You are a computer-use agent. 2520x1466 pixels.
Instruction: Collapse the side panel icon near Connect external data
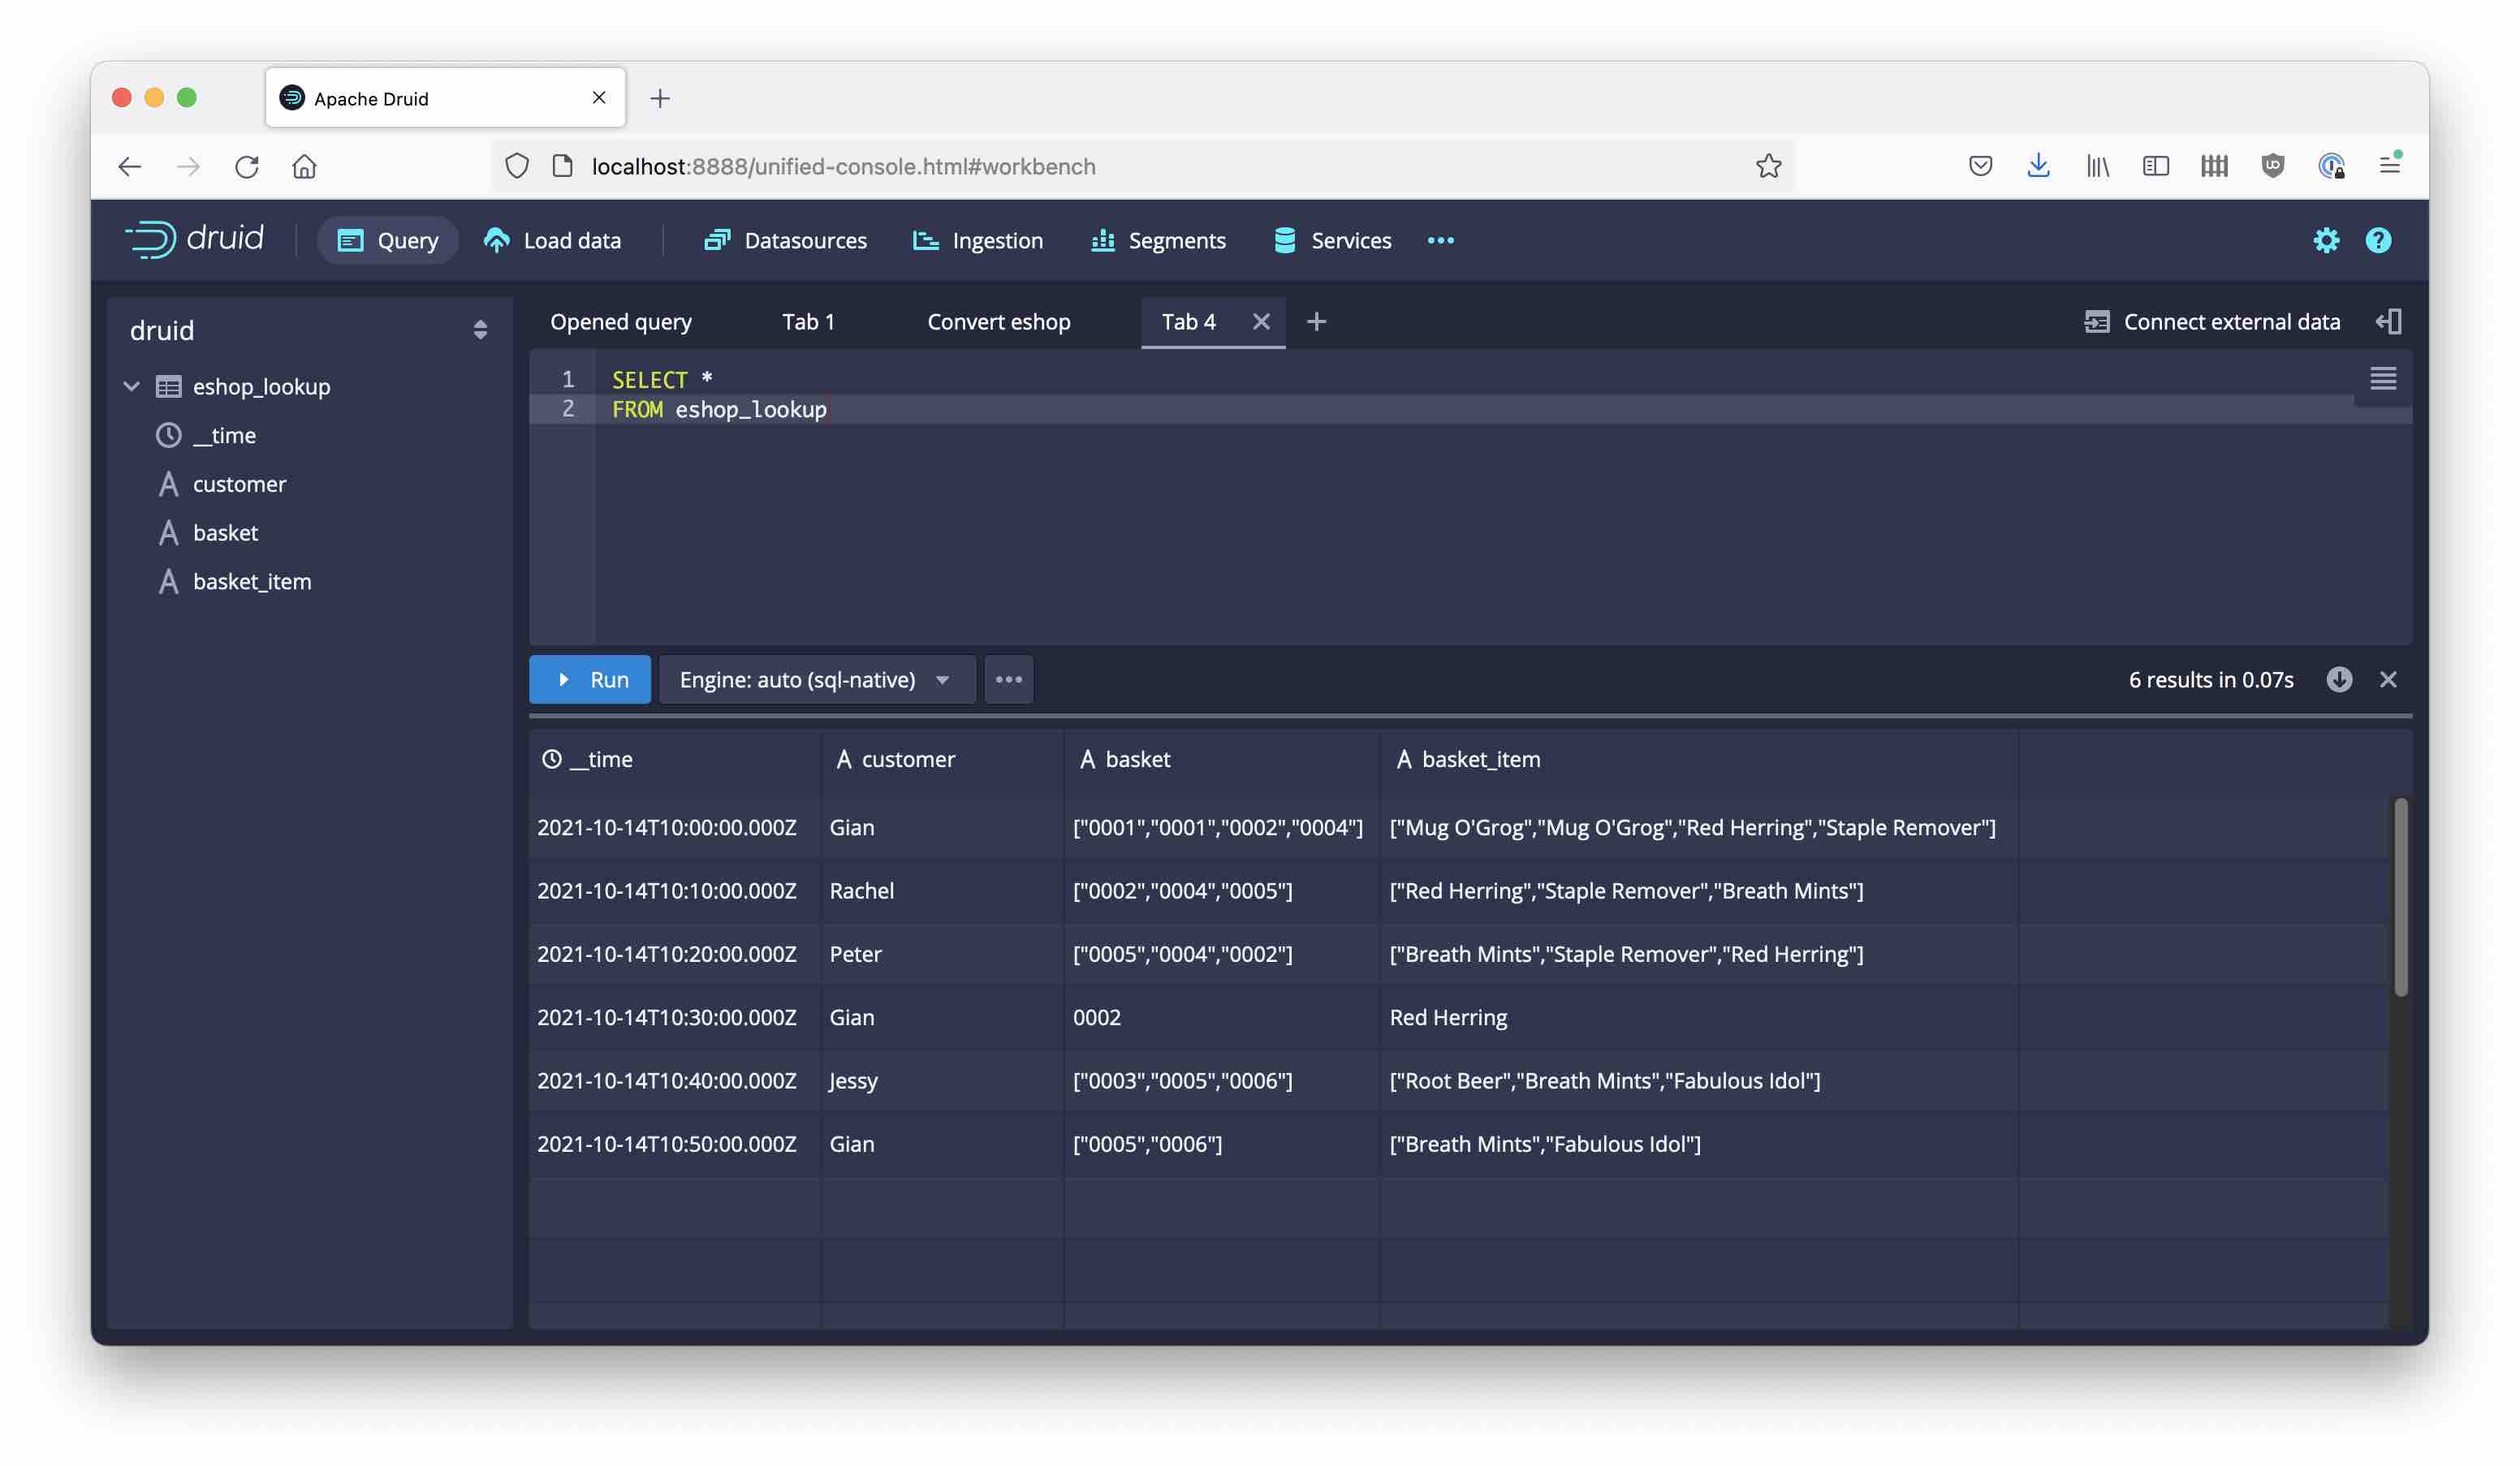[2389, 321]
